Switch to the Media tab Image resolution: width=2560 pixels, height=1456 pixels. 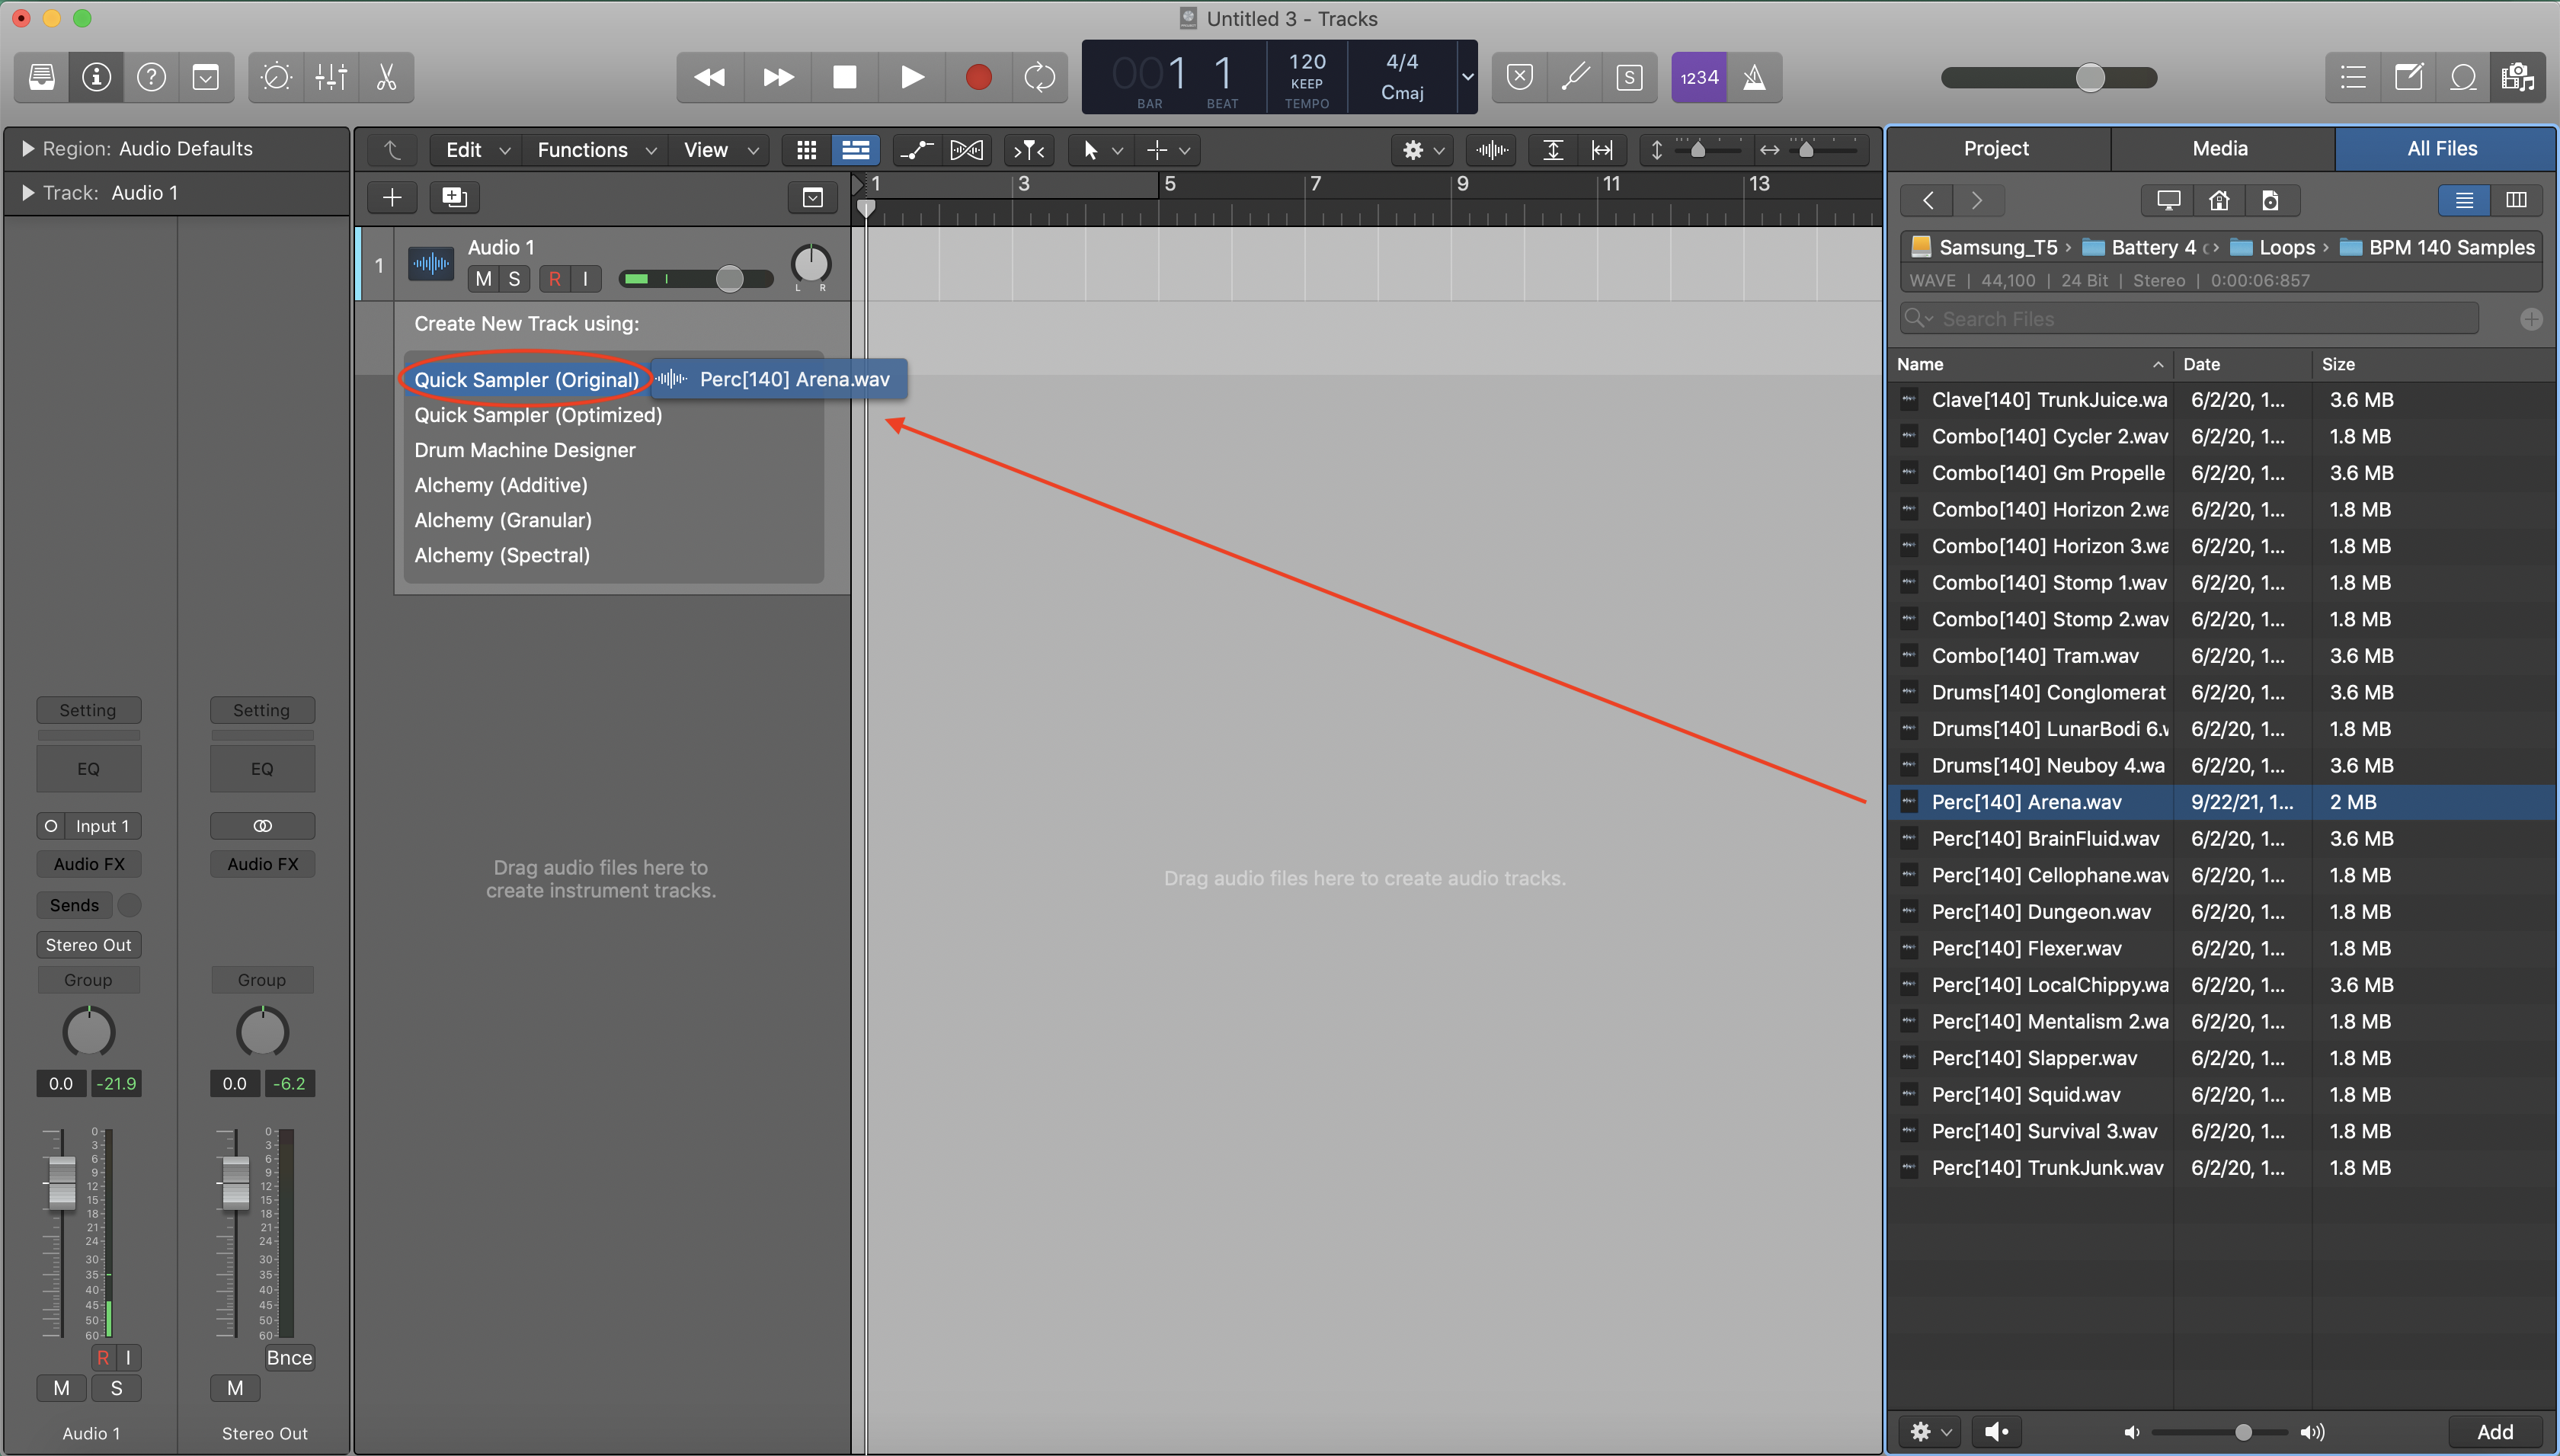2220,149
